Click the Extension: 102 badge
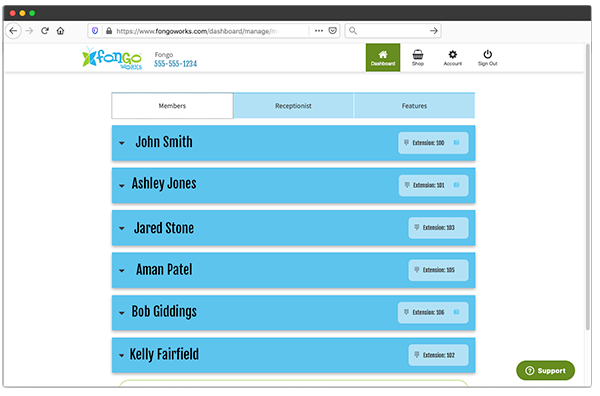 coord(439,355)
